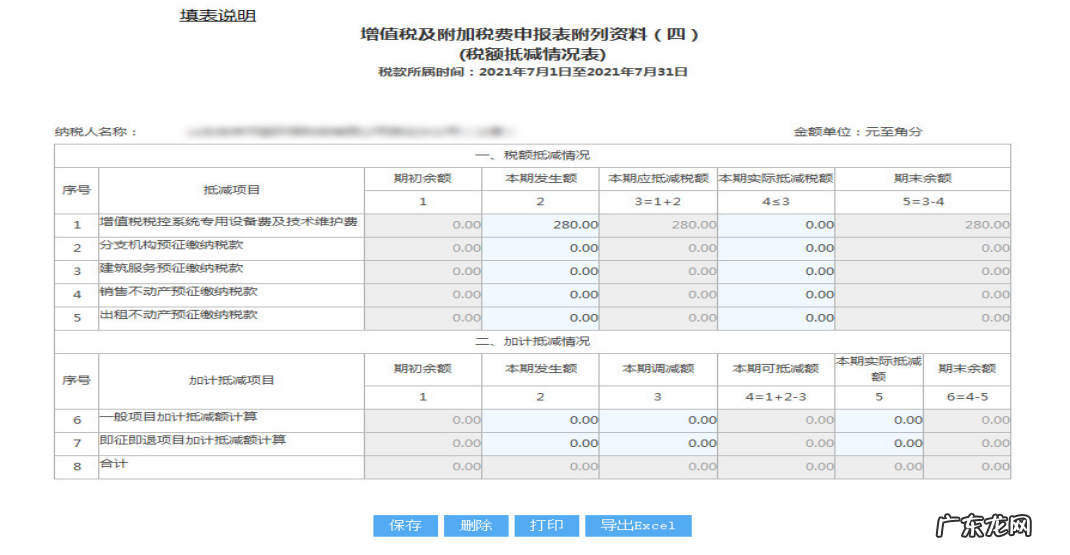Viewport: 1070px width, 555px height.
Task: Select text 增值税税控系统专用设备费及技术维护费
Action: [229, 222]
